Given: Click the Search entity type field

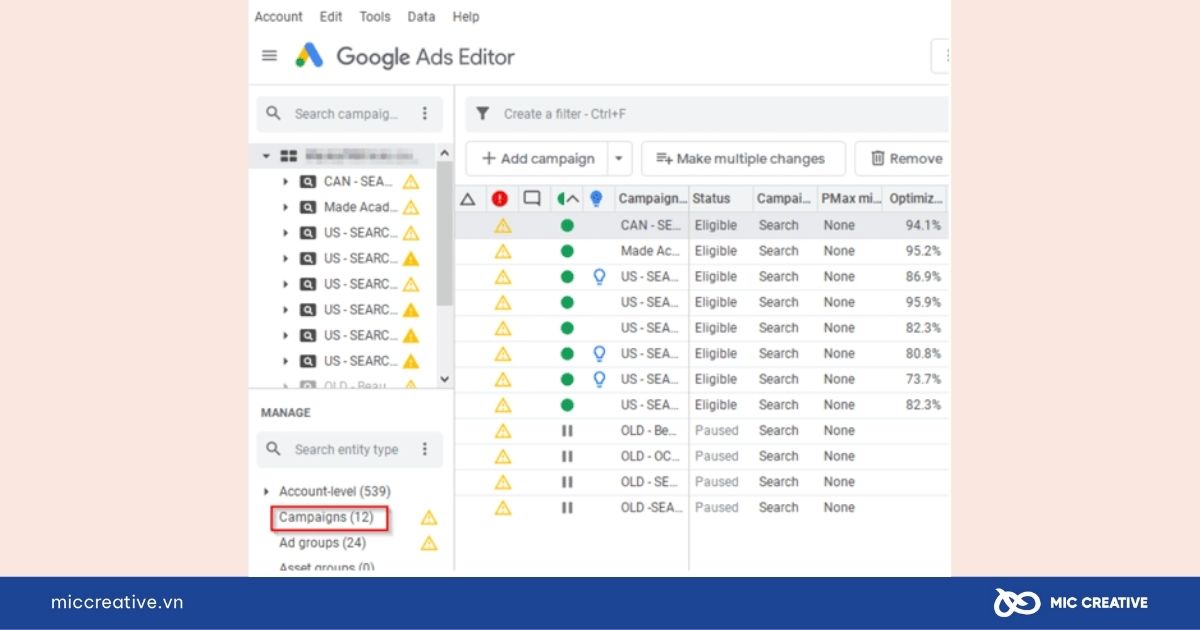Looking at the screenshot, I should pos(349,449).
